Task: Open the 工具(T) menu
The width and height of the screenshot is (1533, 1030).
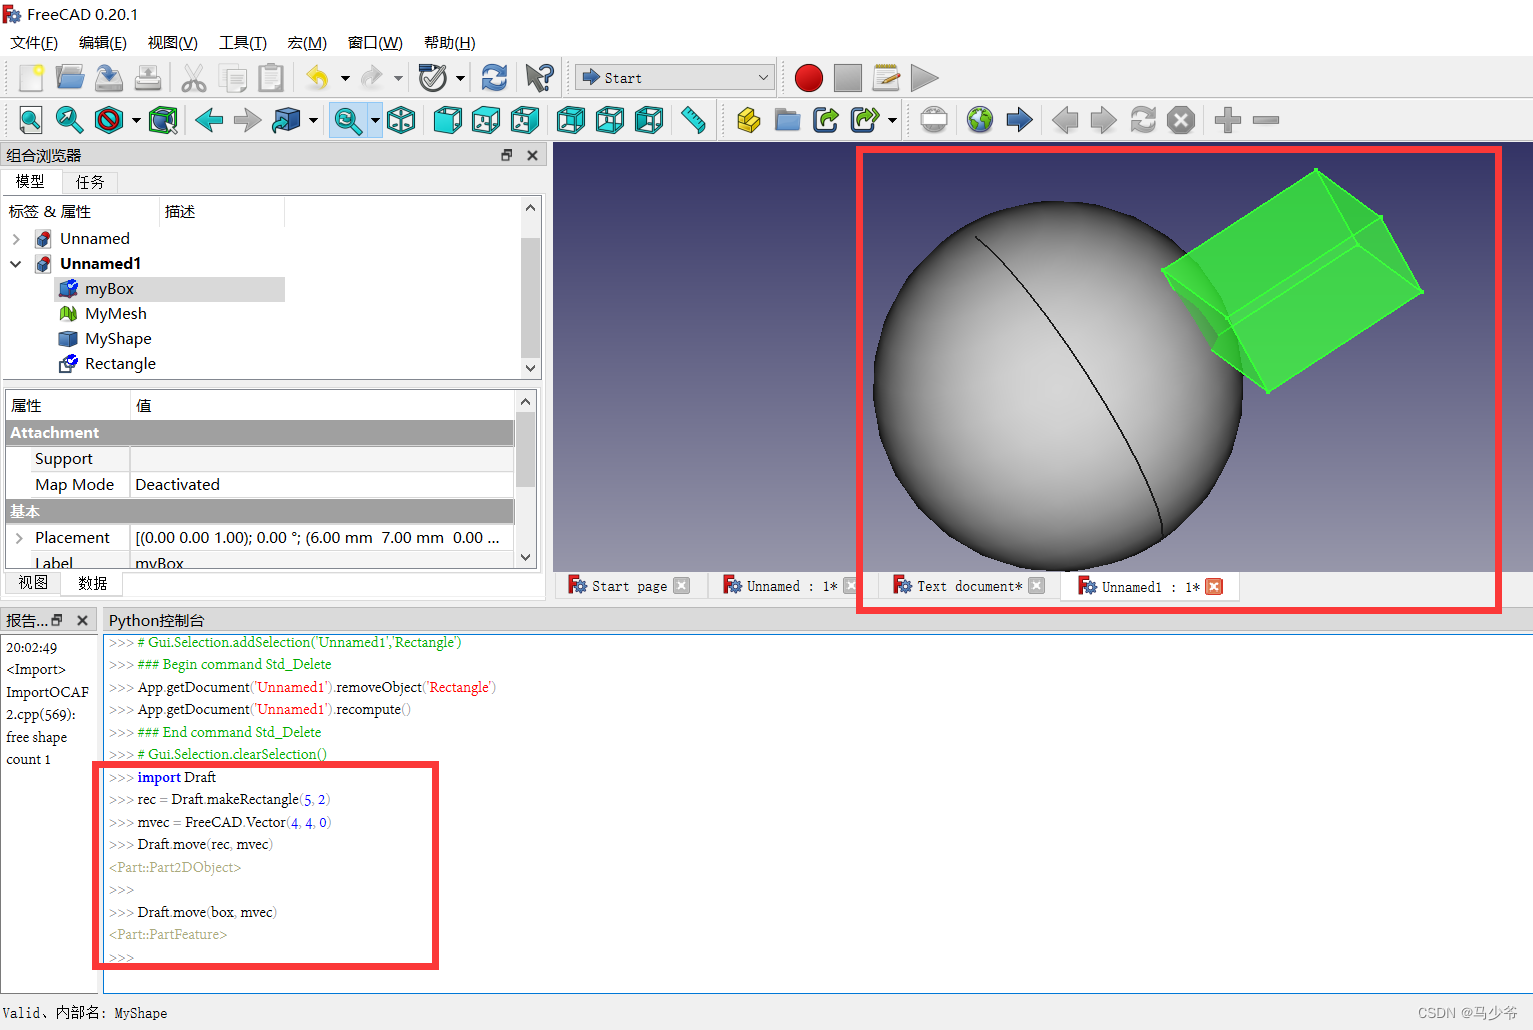Action: click(243, 42)
